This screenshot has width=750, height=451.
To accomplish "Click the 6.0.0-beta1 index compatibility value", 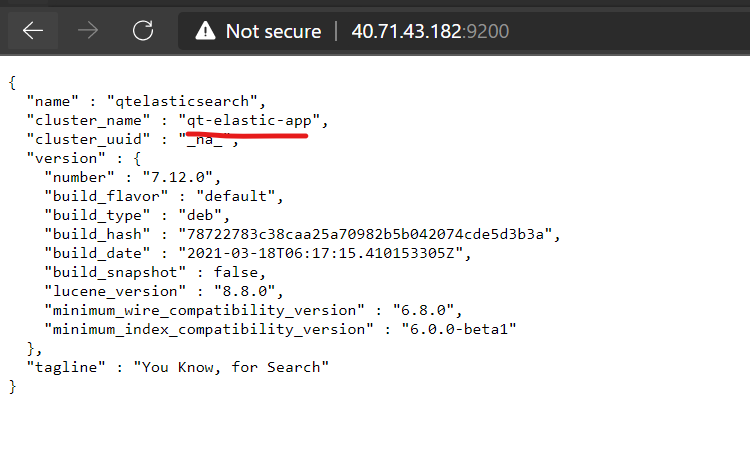I will tap(459, 330).
